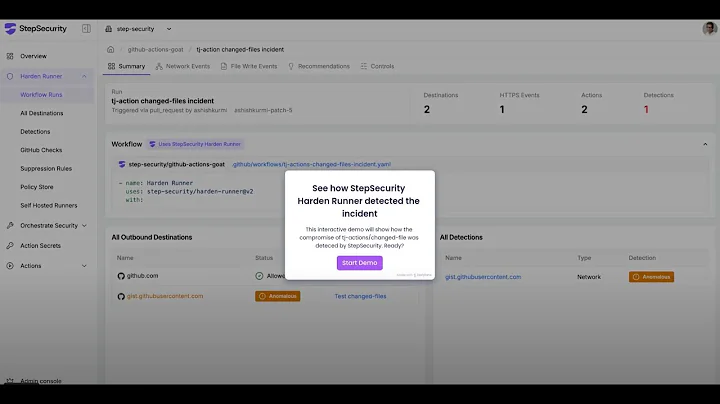The height and width of the screenshot is (404, 720).
Task: Open Action Secrets page
Action: [40, 246]
